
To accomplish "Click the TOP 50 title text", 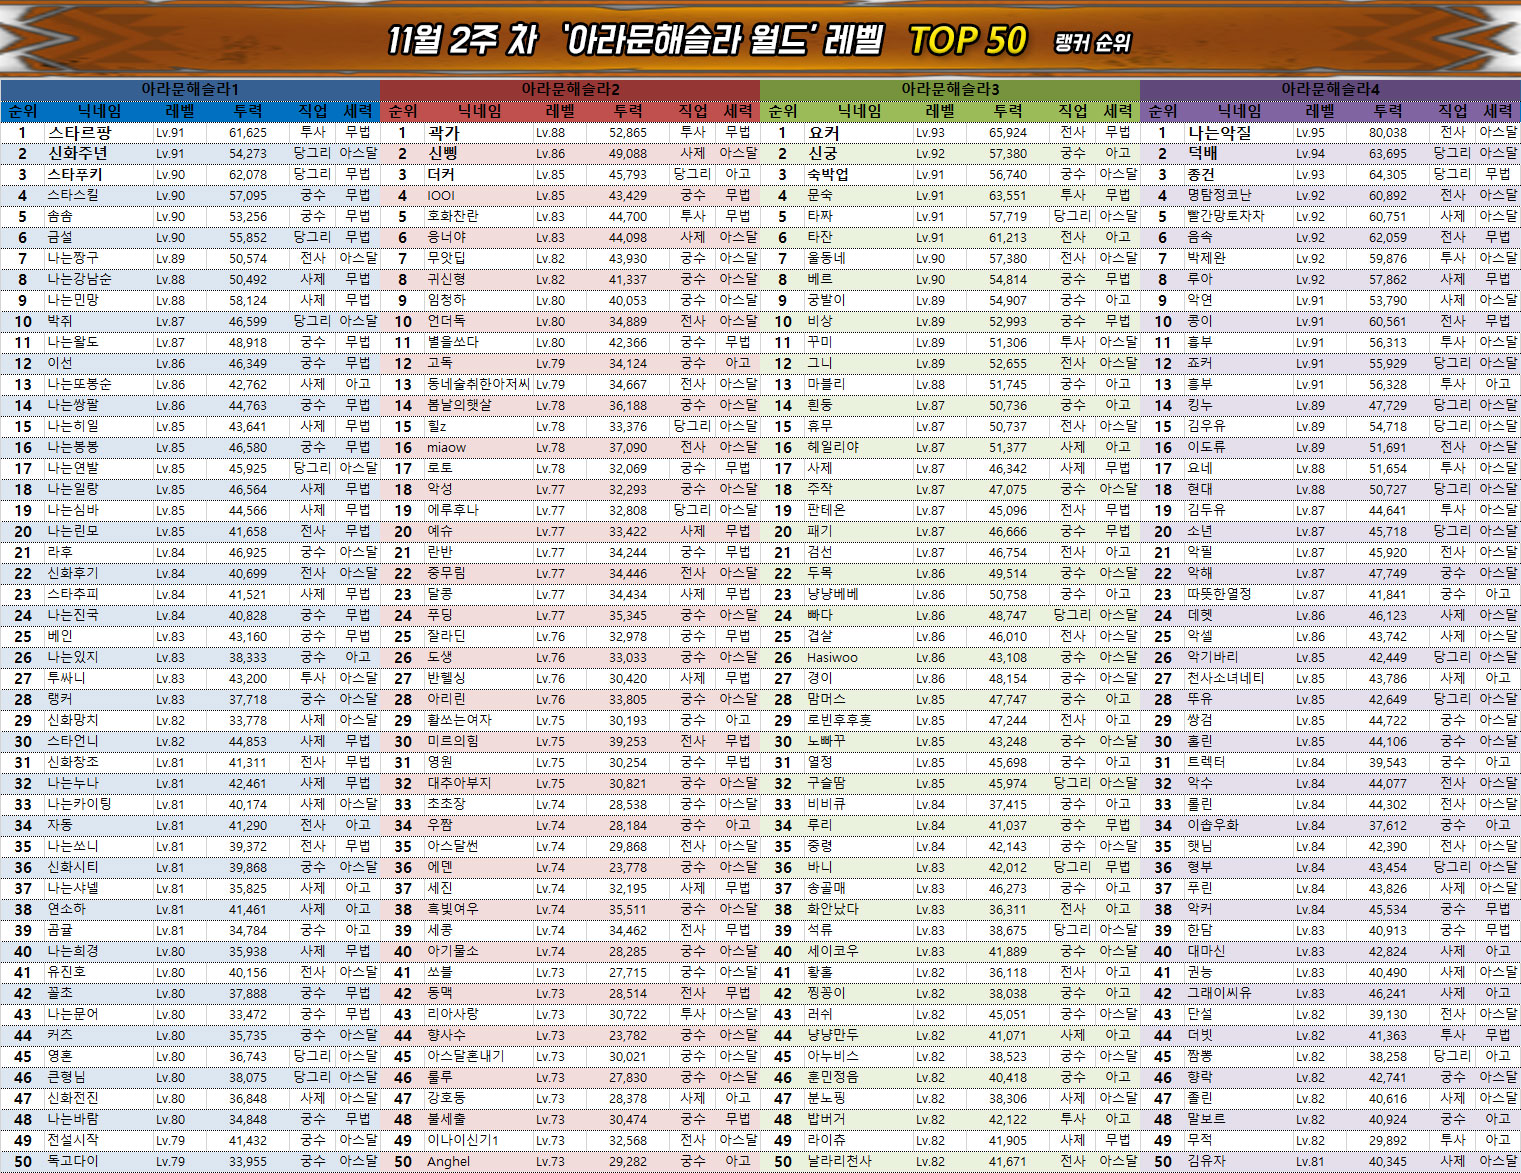I will pos(967,41).
